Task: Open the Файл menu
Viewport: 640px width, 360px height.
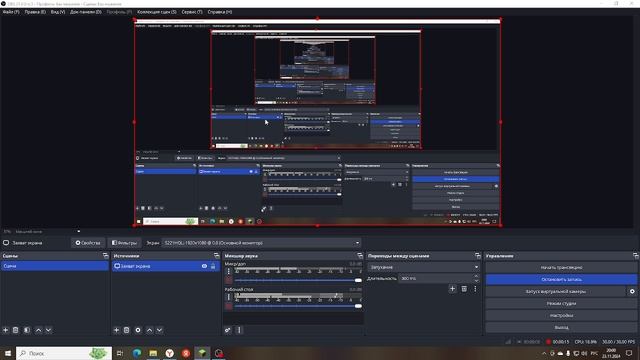Action: (x=11, y=12)
